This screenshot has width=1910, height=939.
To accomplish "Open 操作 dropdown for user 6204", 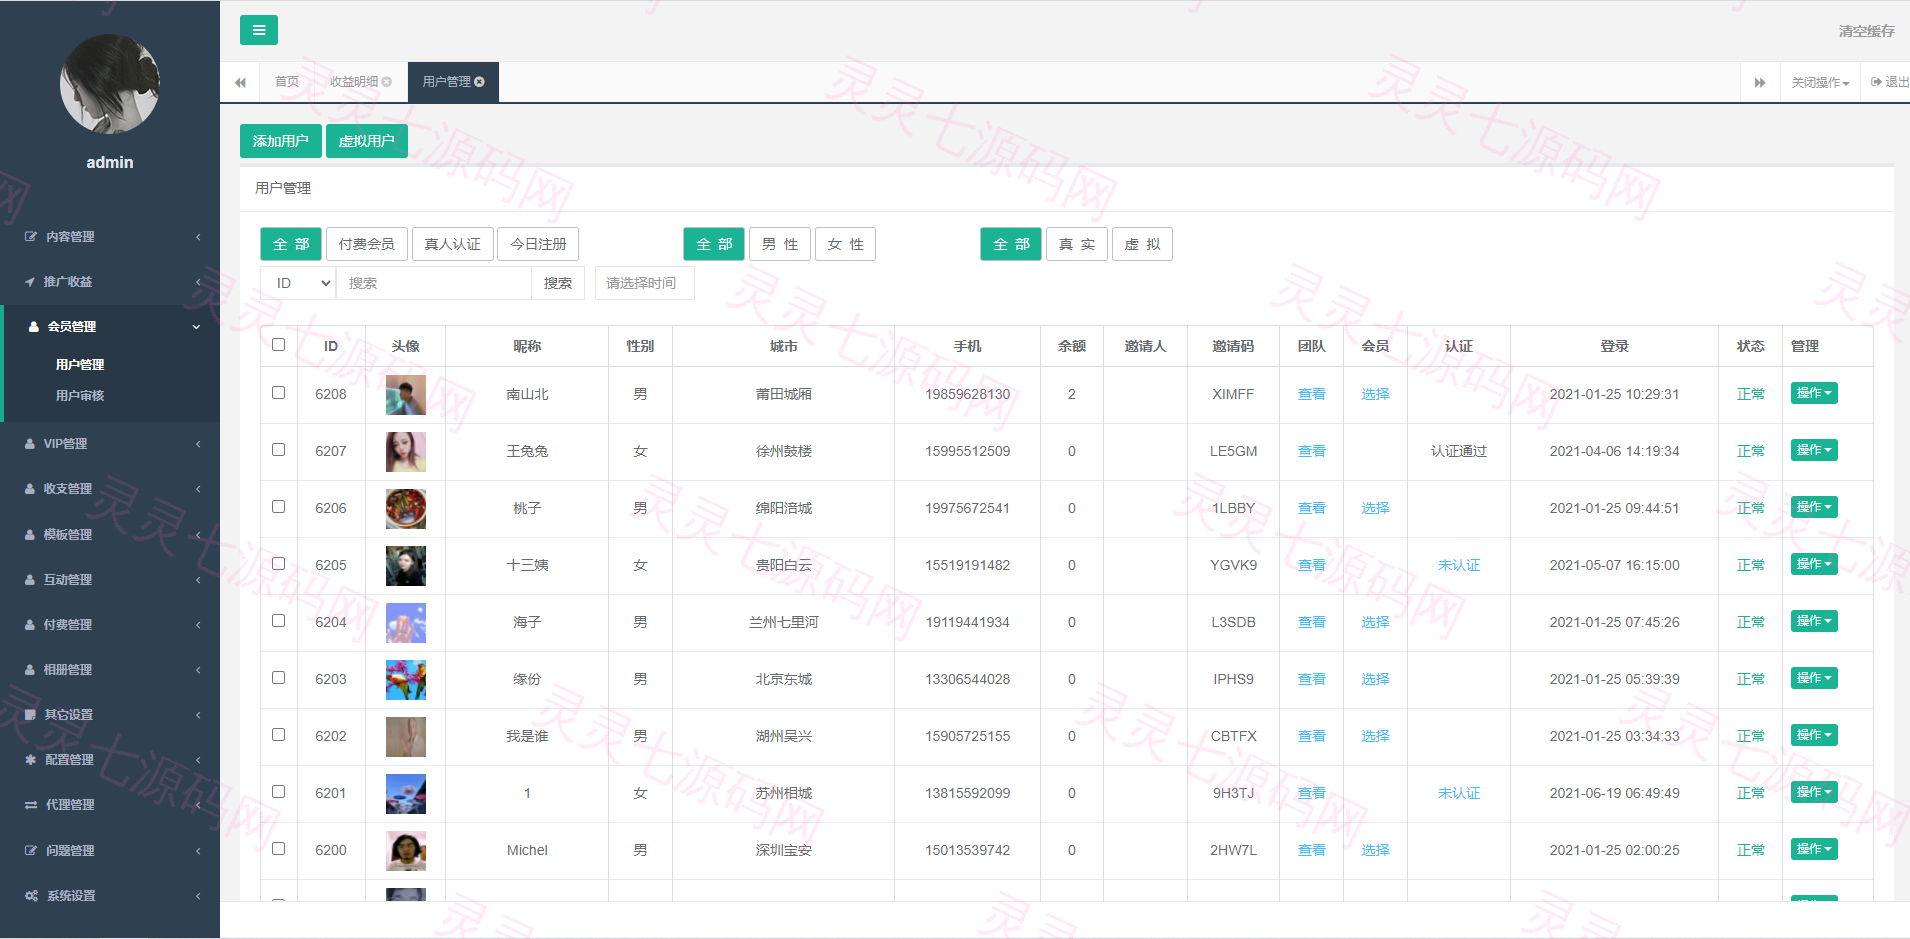I will coord(1814,621).
